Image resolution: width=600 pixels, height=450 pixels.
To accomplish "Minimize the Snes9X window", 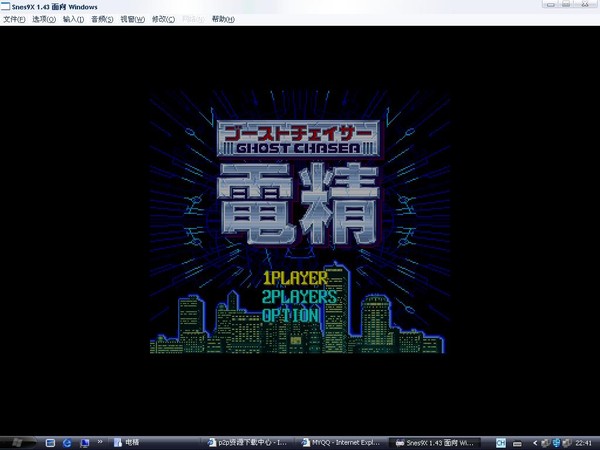I will tap(551, 4).
